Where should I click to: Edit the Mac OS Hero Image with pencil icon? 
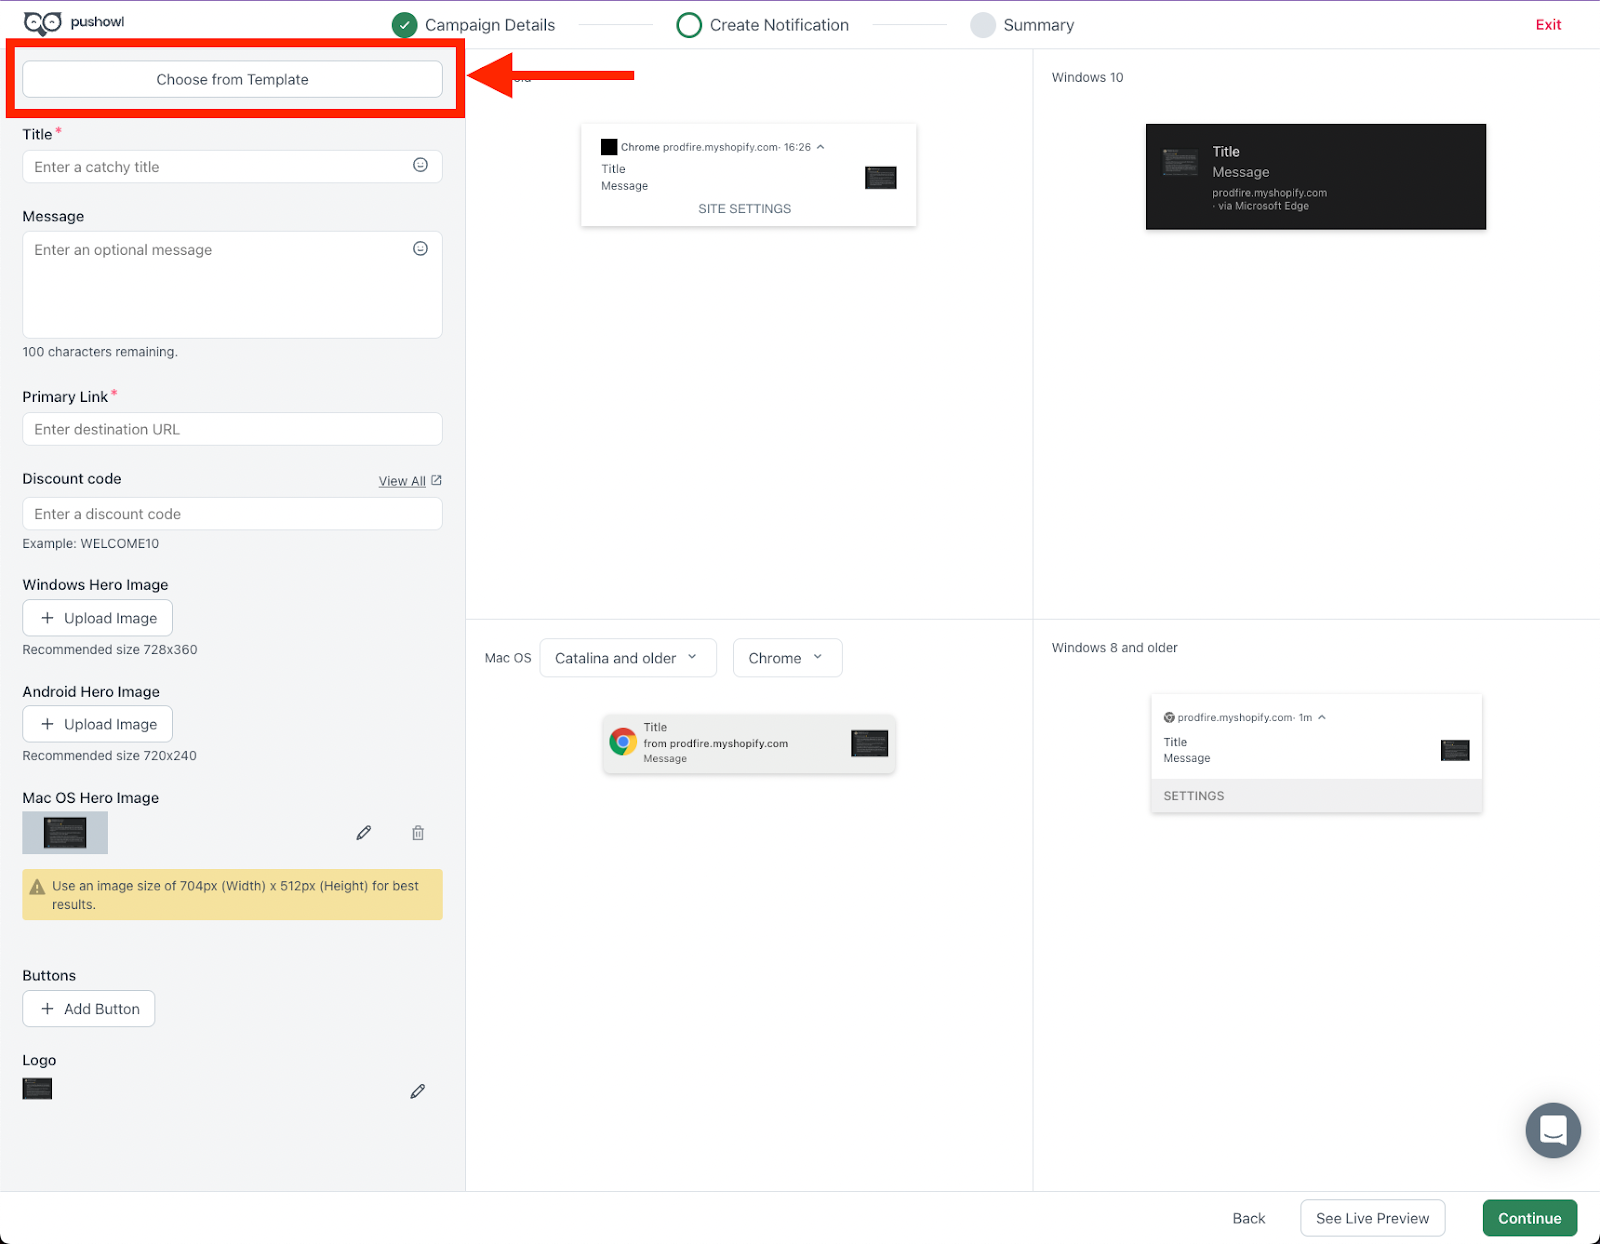point(364,832)
